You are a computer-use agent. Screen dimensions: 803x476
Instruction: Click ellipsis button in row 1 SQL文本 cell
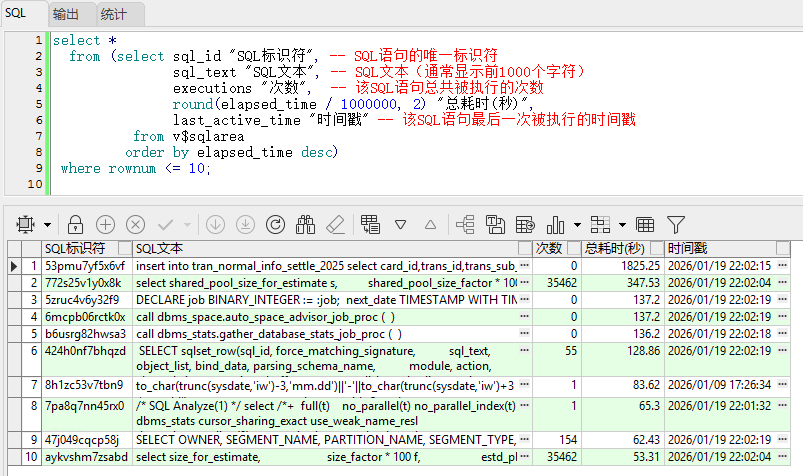pyautogui.click(x=524, y=266)
